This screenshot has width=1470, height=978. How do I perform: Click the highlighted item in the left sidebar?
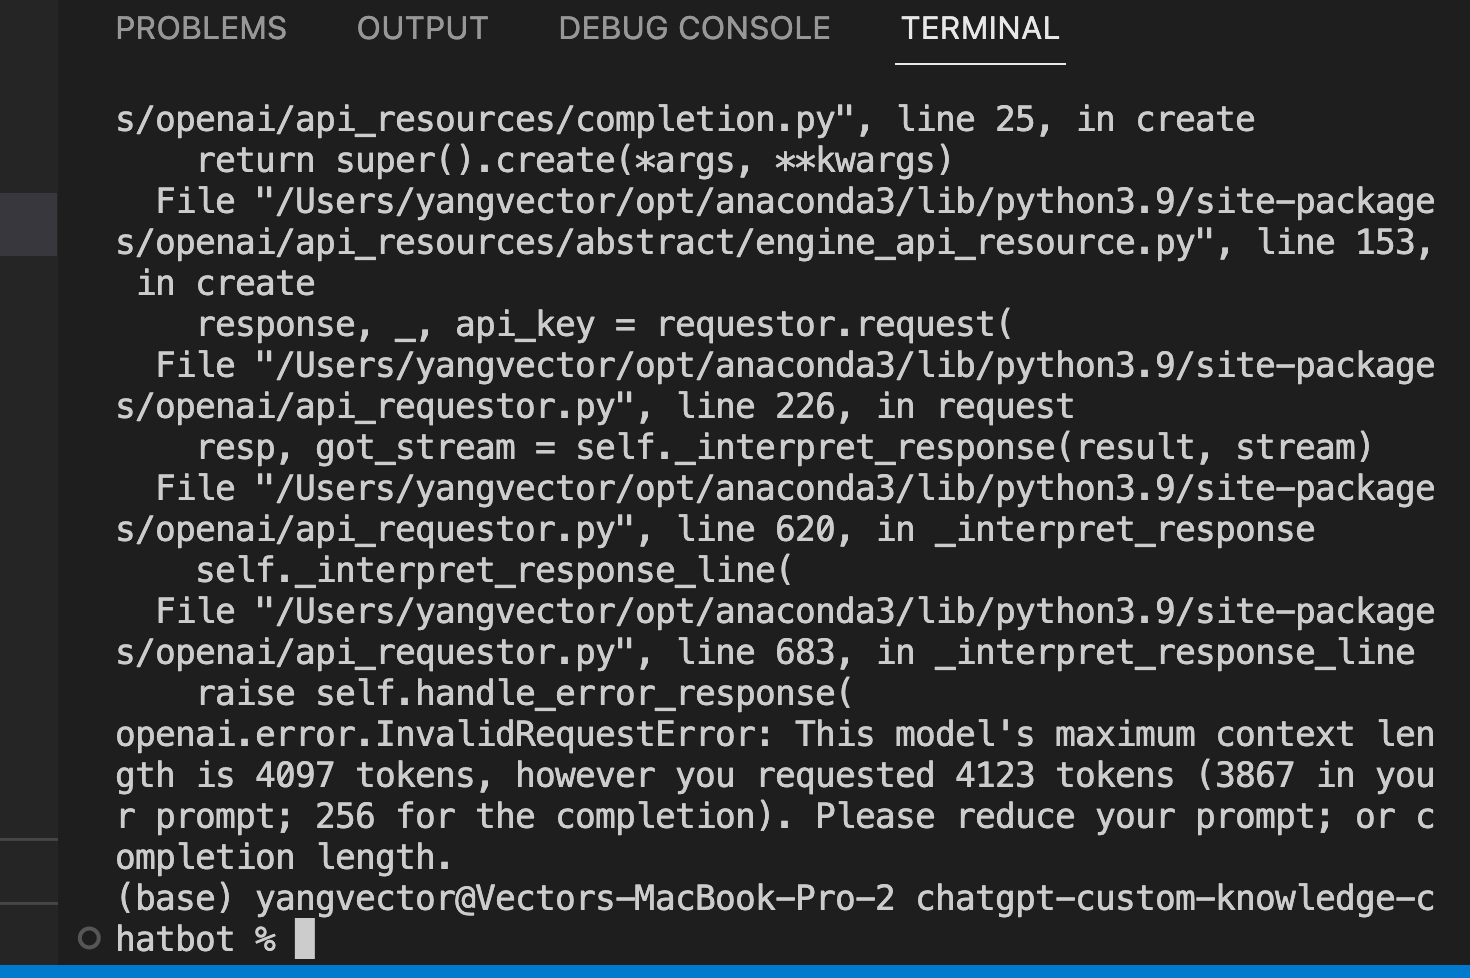(x=27, y=226)
